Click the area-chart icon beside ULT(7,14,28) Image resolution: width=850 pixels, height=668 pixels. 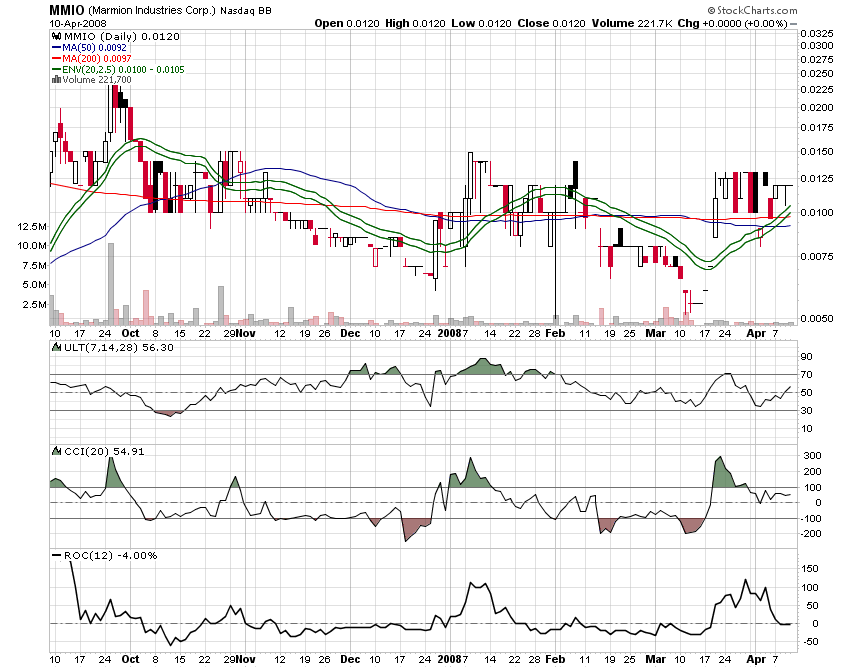56,347
